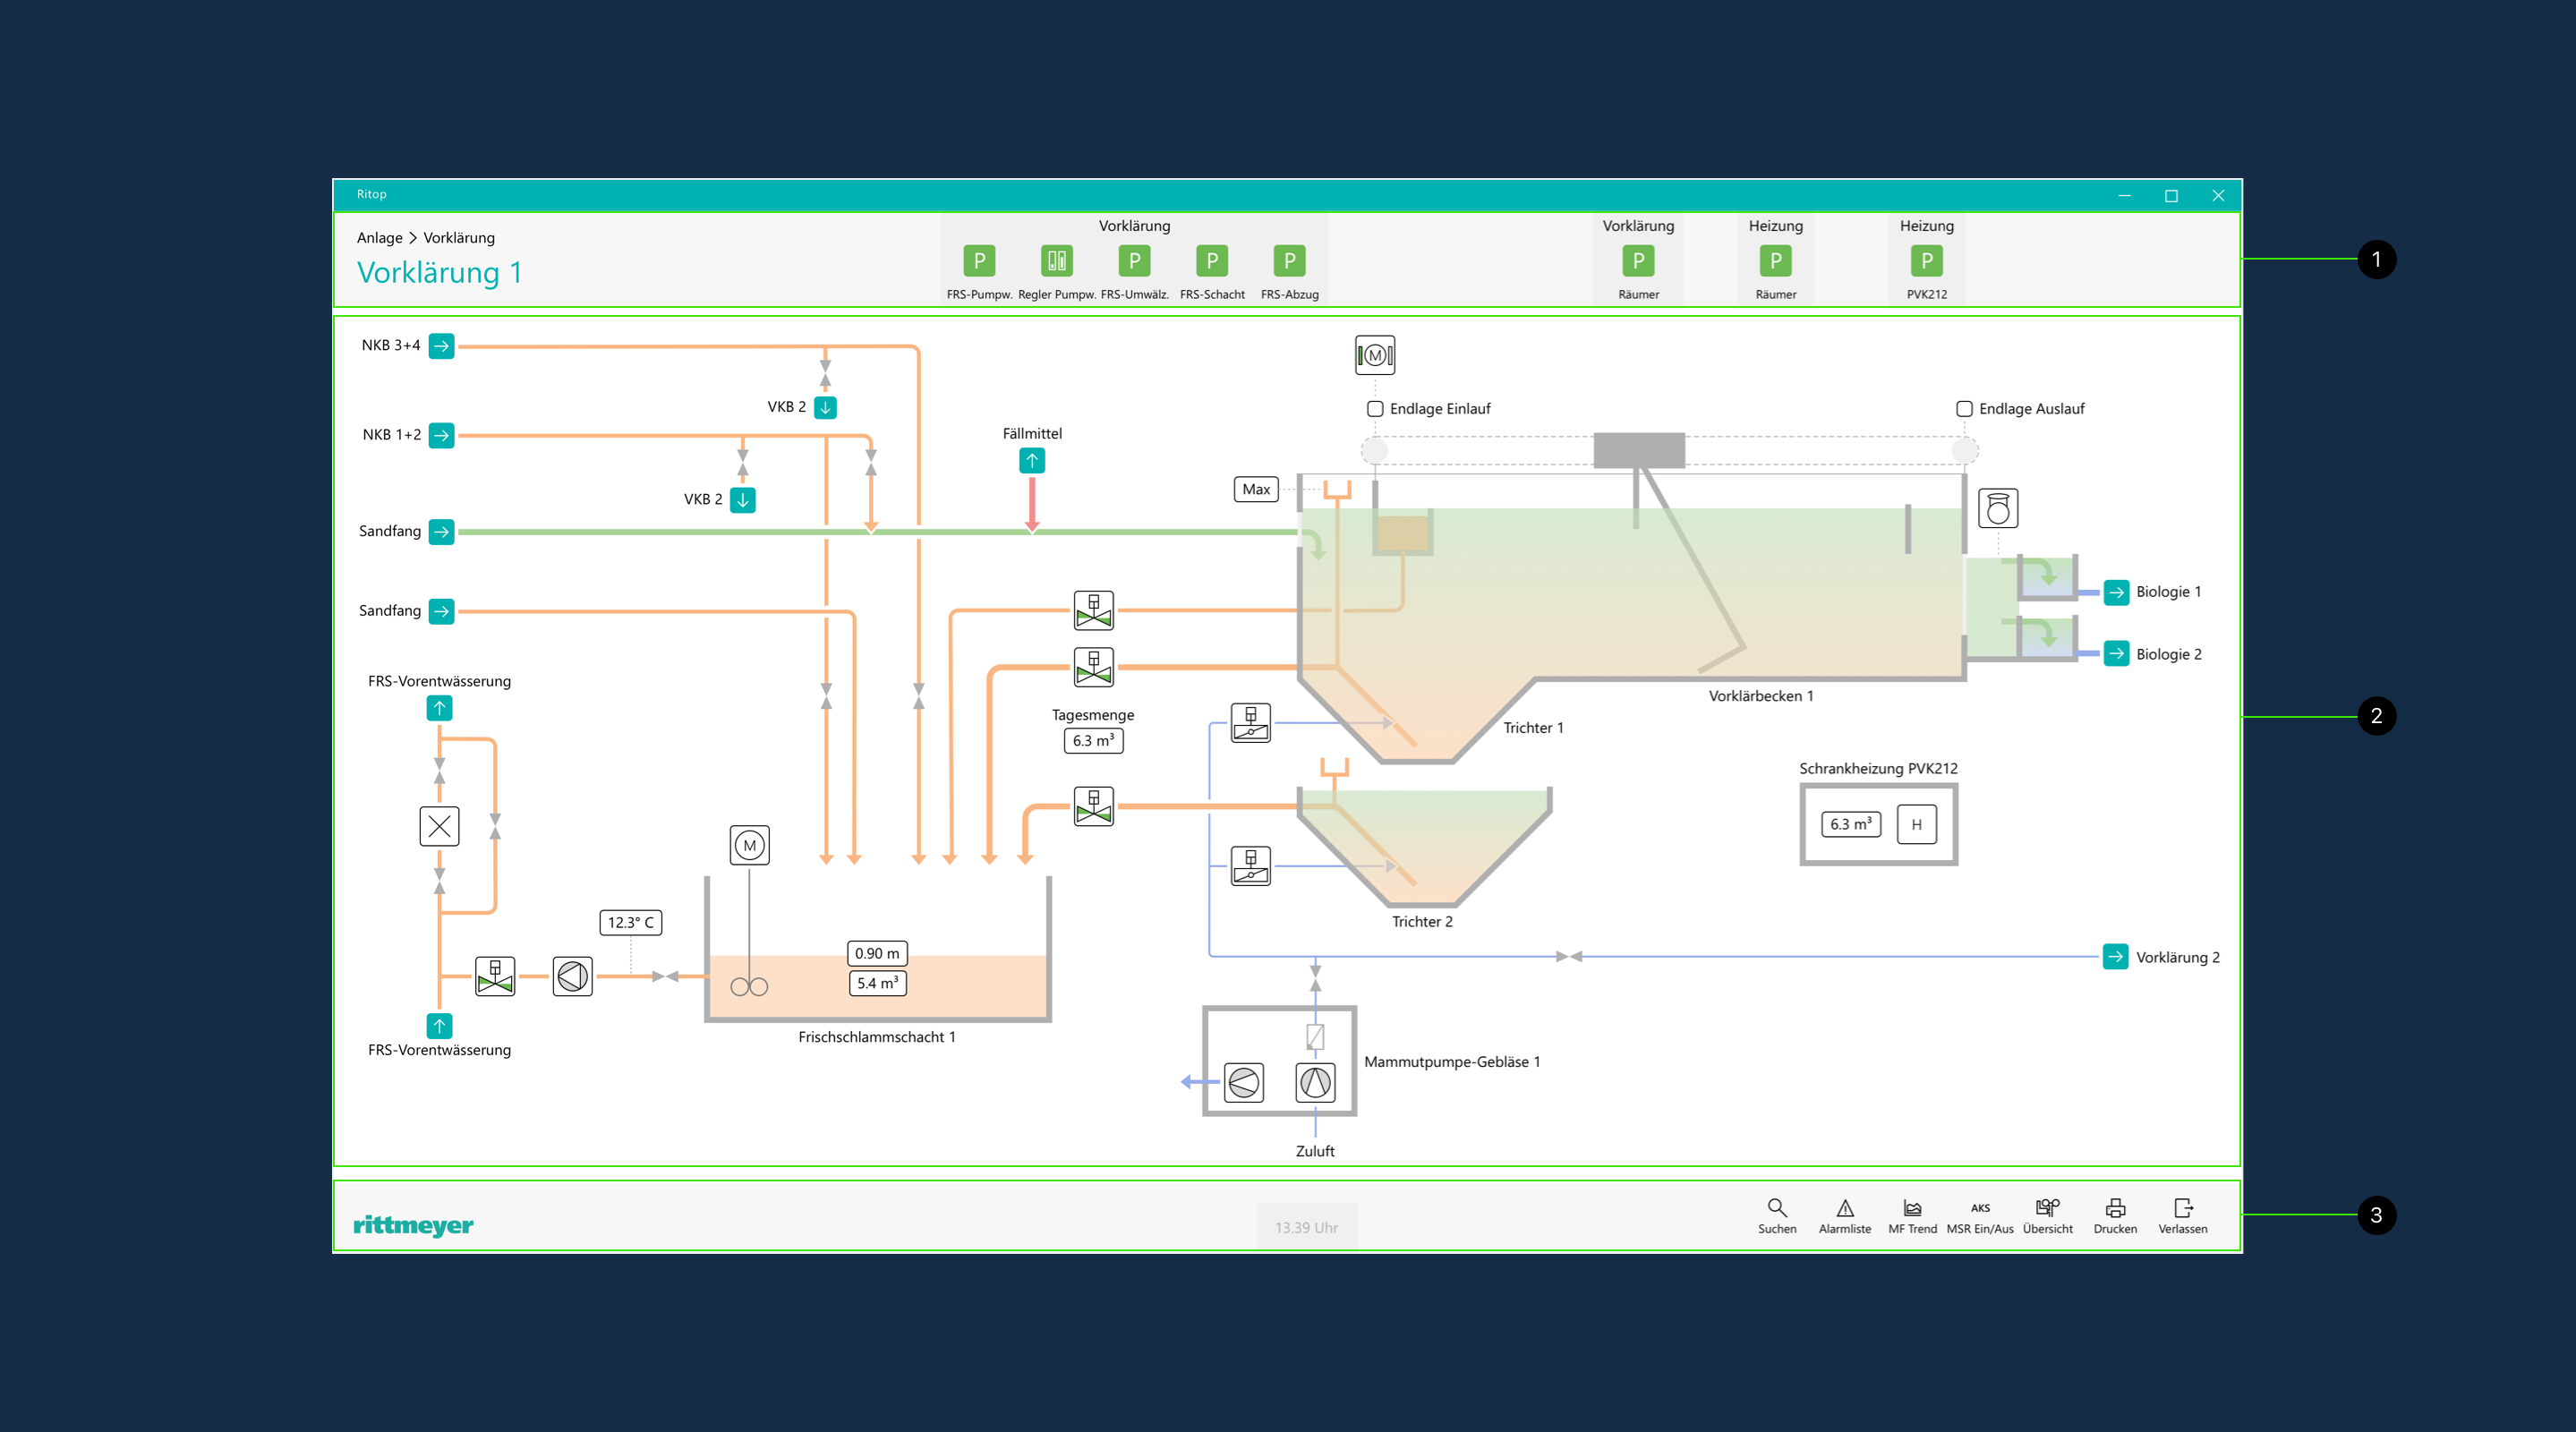2576x1432 pixels.
Task: Open the Alarmliste
Action: pyautogui.click(x=1844, y=1215)
